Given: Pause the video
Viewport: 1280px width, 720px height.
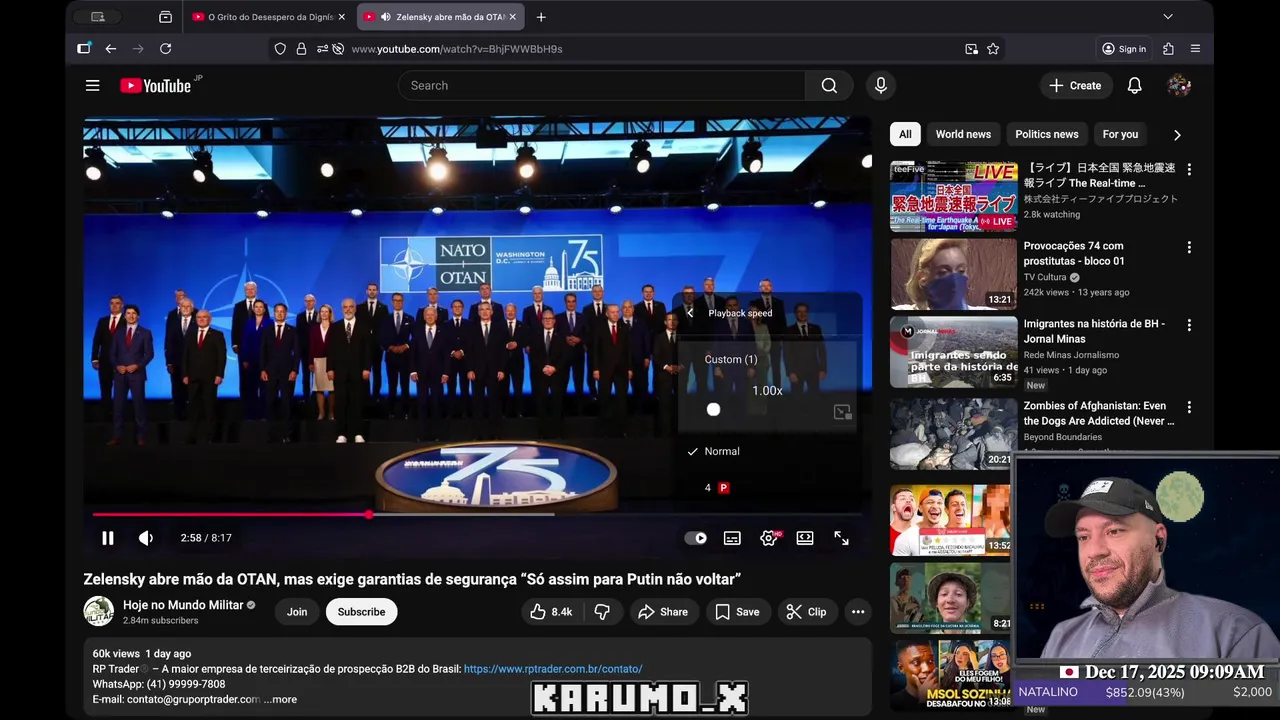Looking at the screenshot, I should tap(107, 538).
